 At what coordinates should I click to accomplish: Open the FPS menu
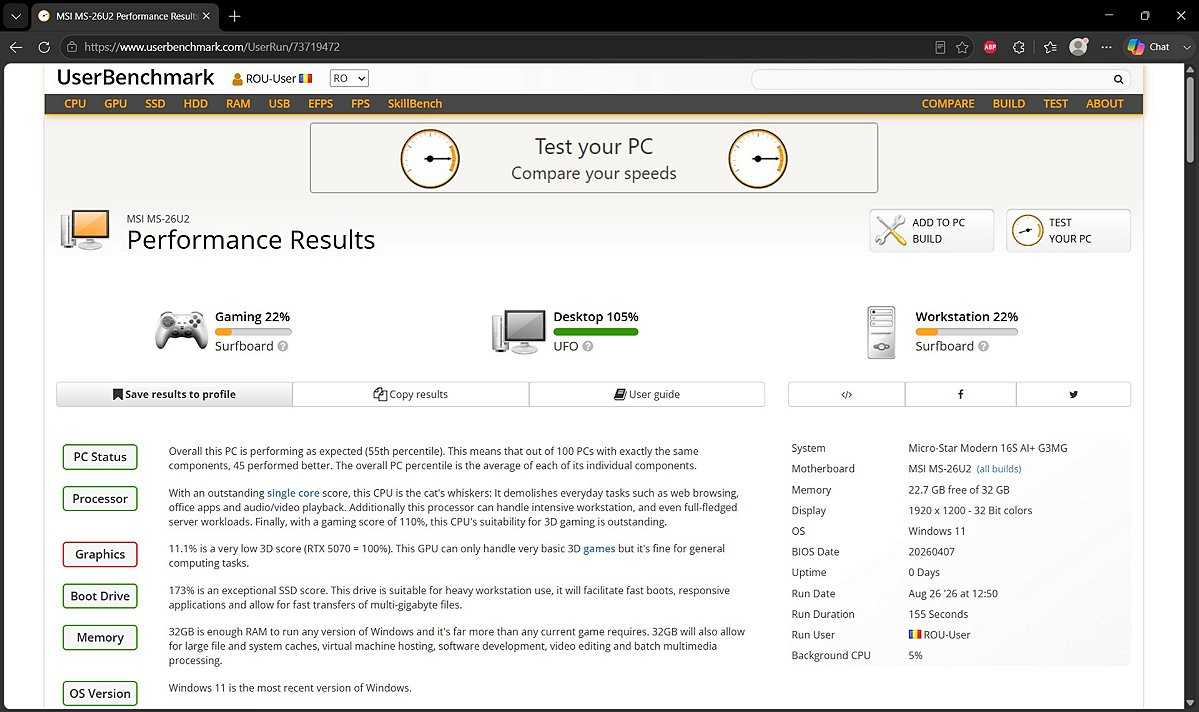(x=360, y=104)
